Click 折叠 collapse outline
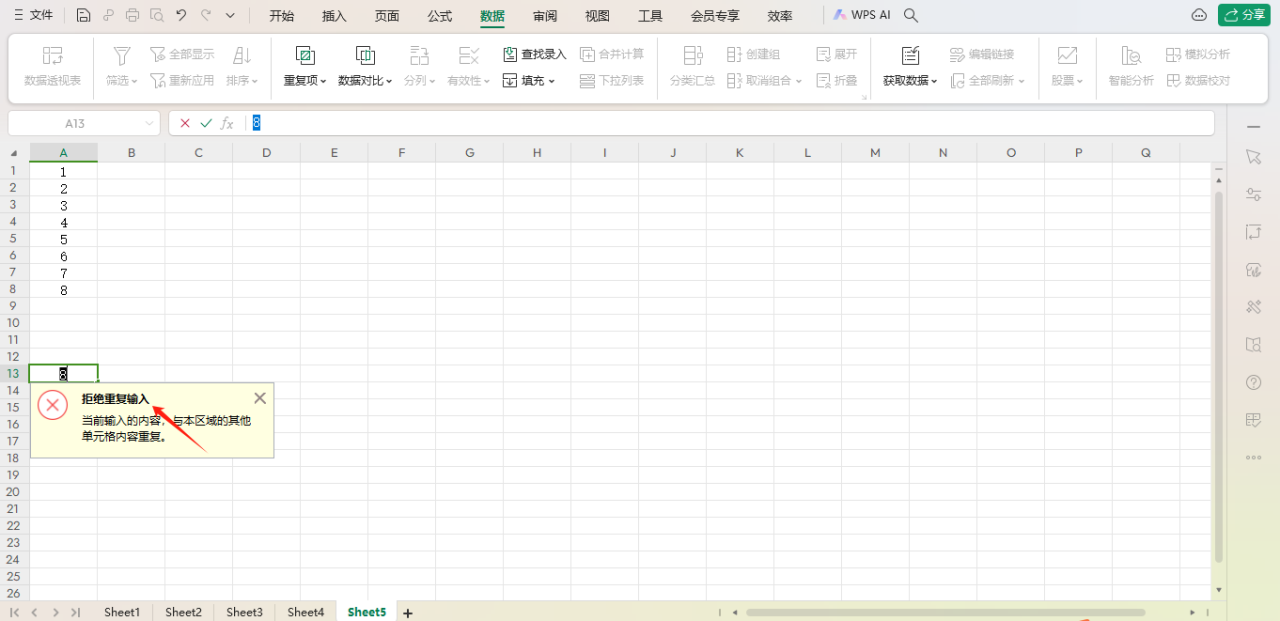 click(837, 80)
